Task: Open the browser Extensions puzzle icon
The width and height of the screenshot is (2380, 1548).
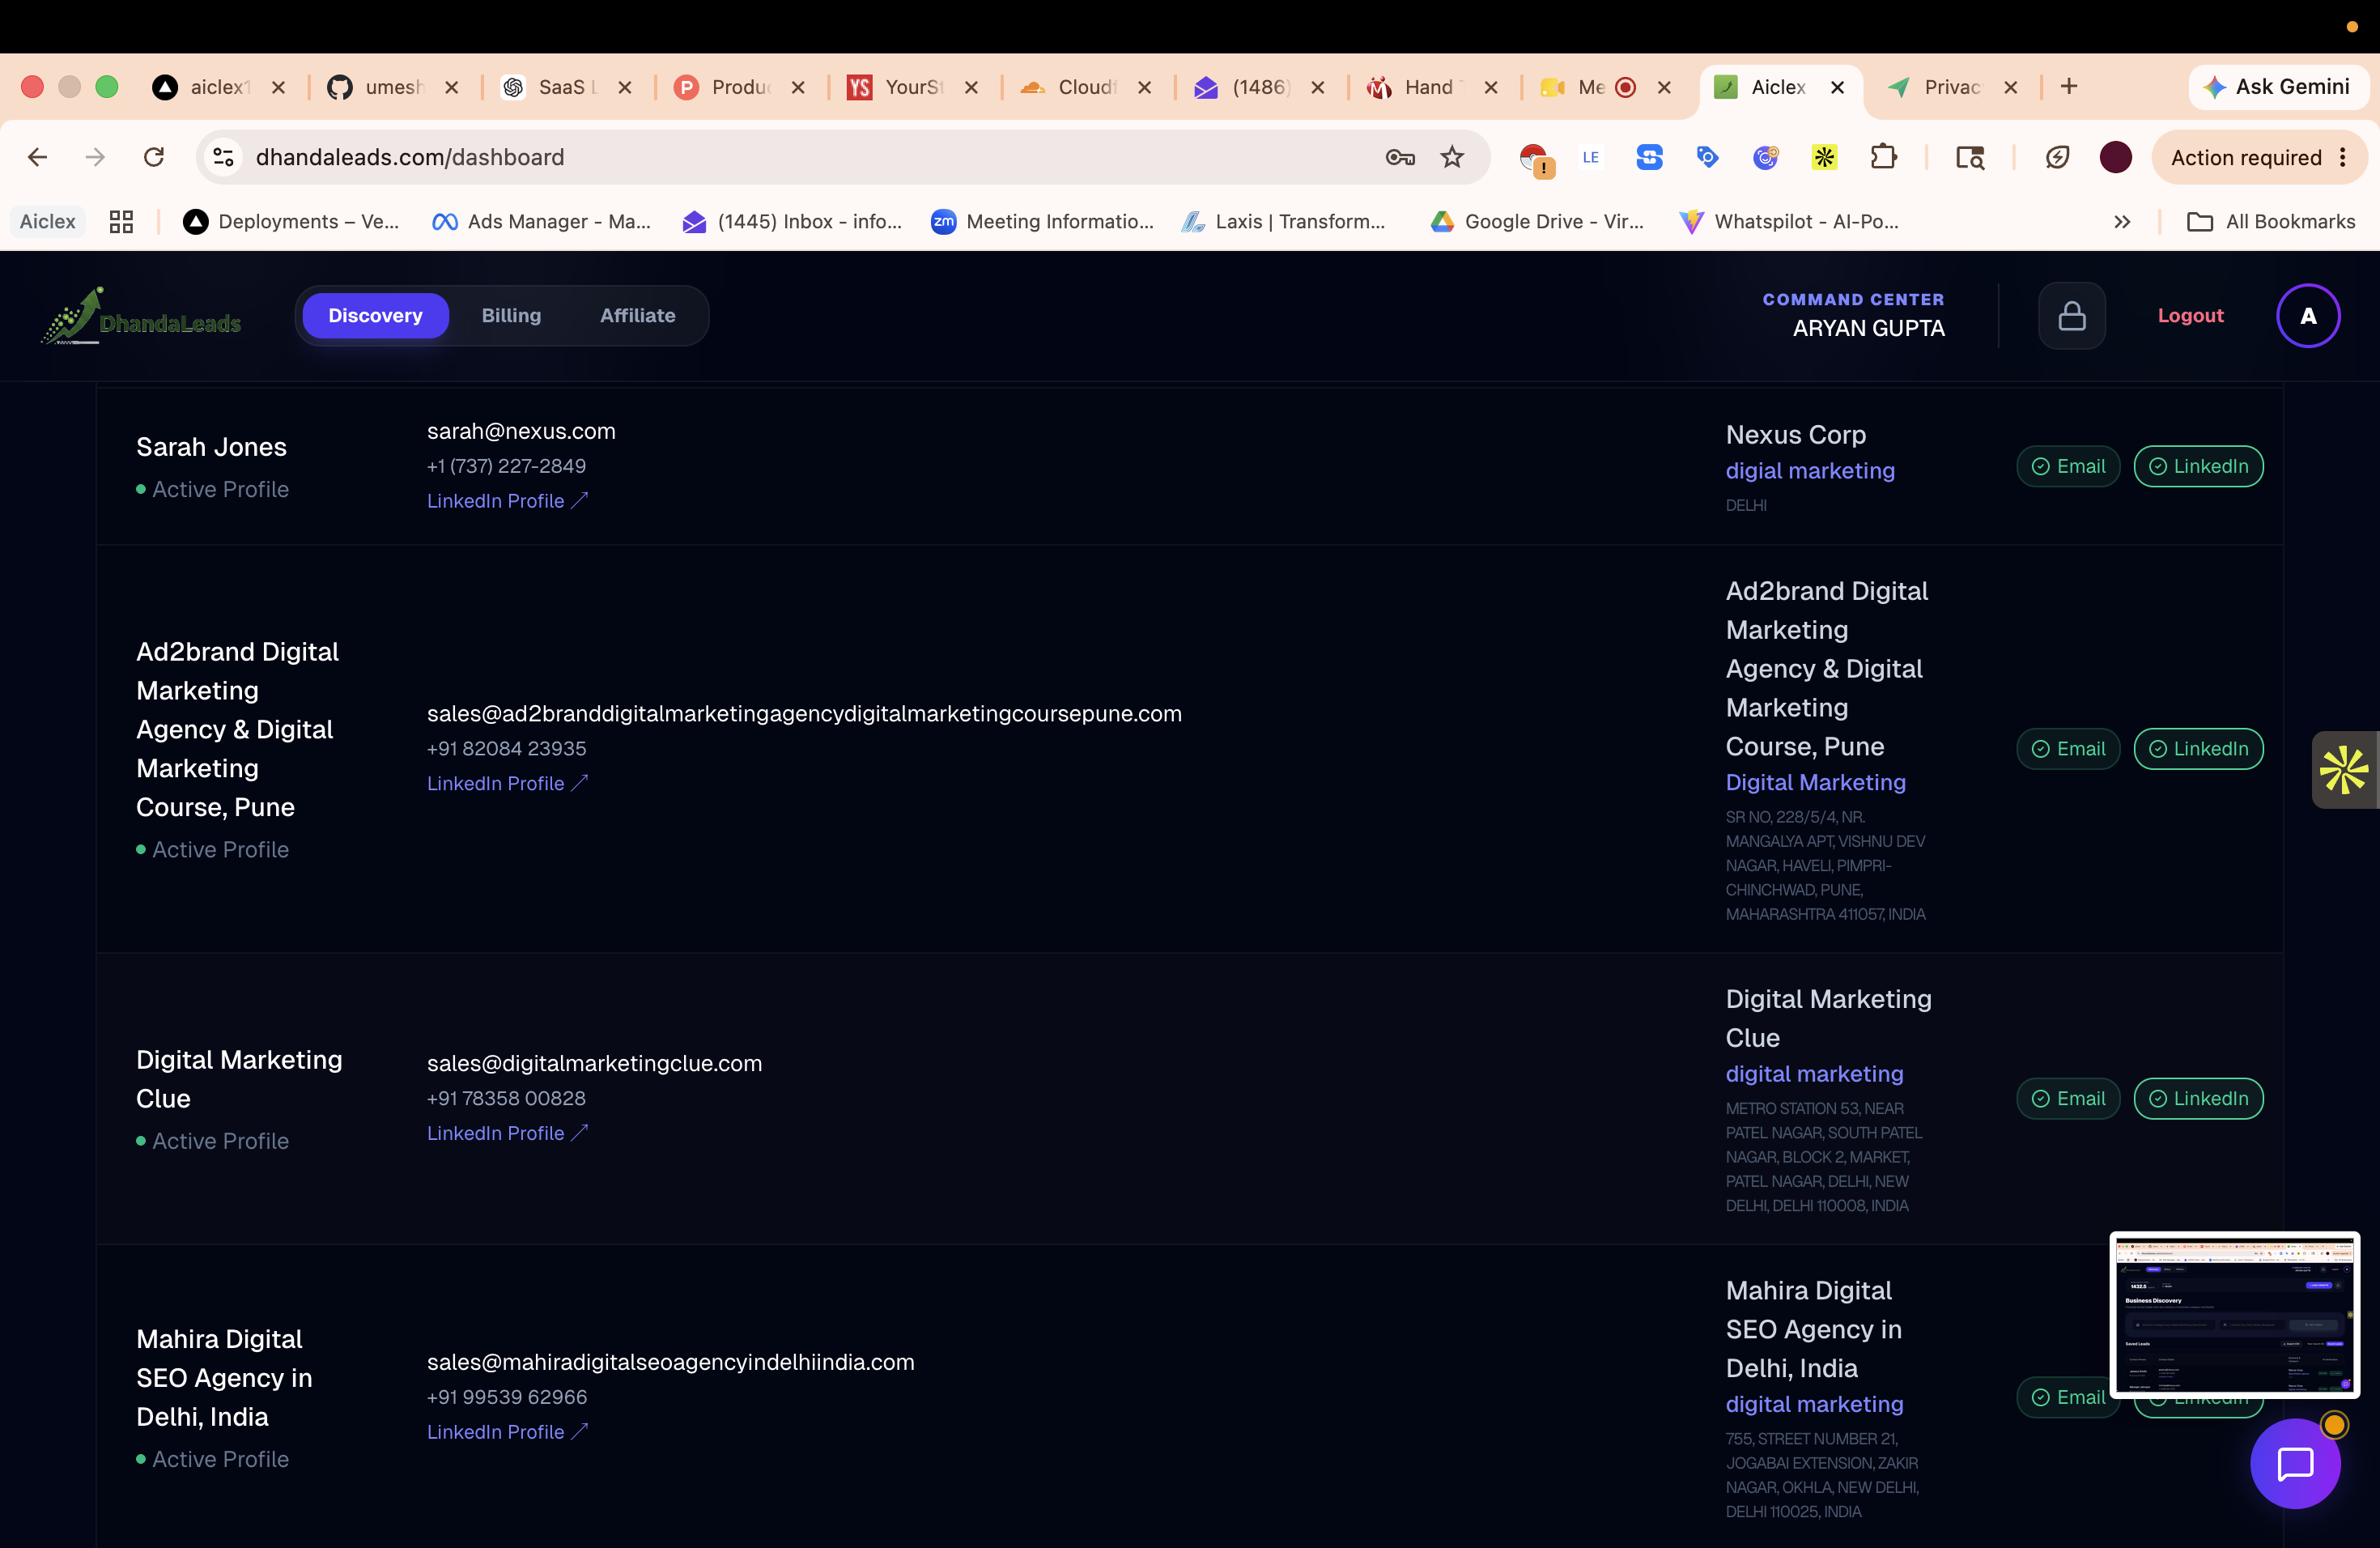Action: (1884, 157)
